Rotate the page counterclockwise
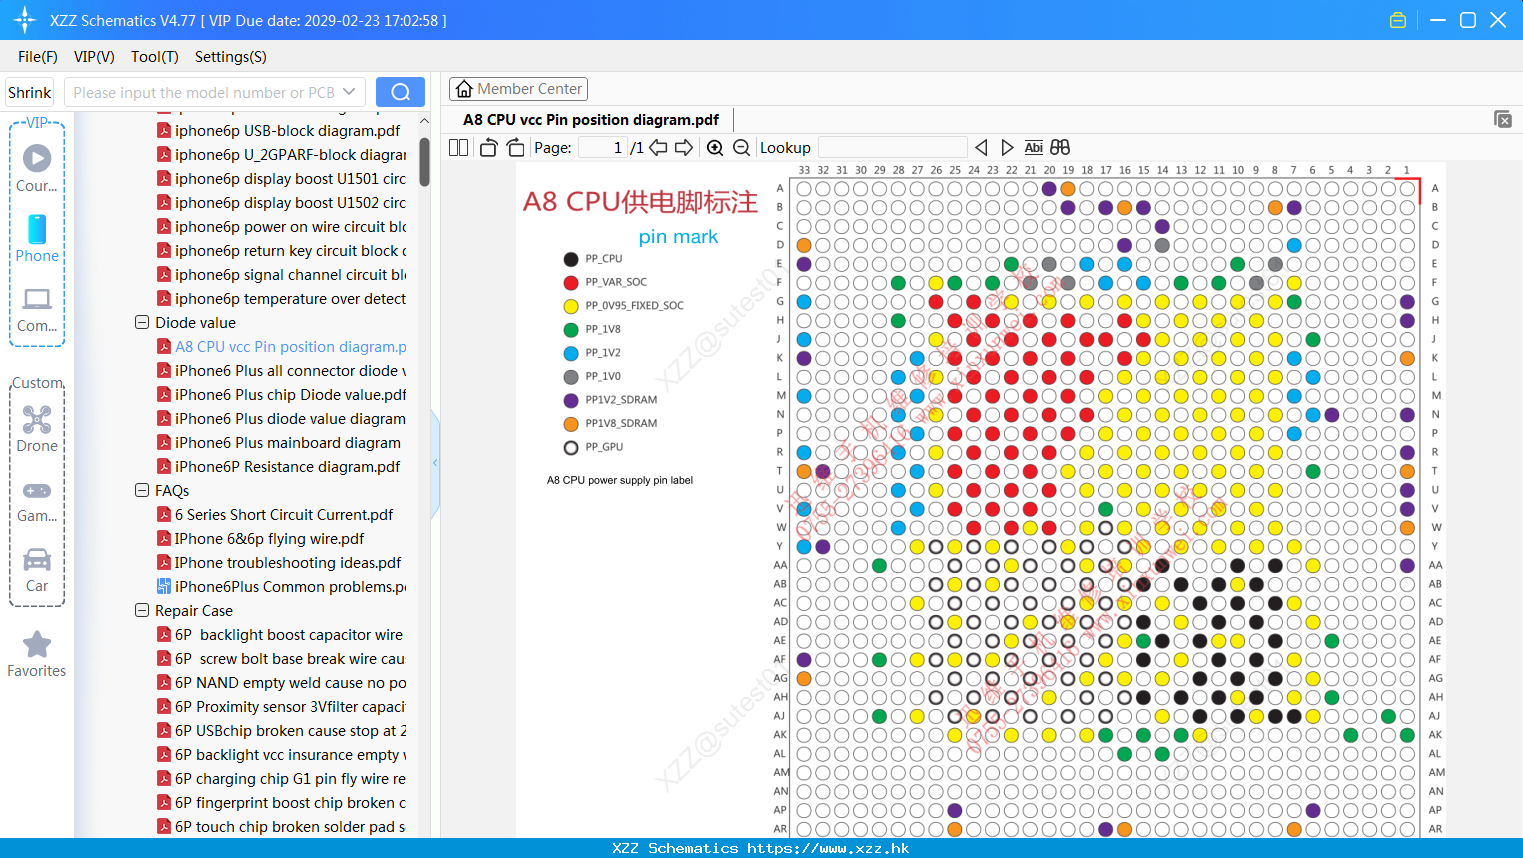1523x858 pixels. (x=488, y=147)
